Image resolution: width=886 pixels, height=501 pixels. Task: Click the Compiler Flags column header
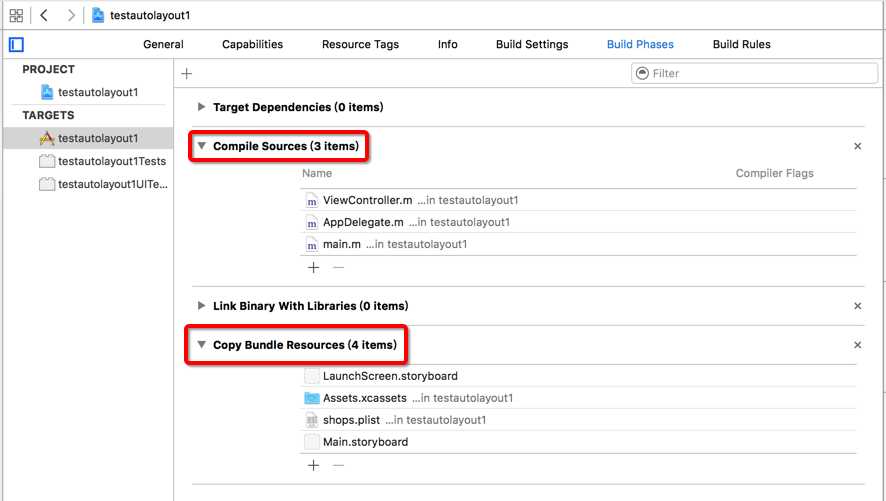[775, 173]
